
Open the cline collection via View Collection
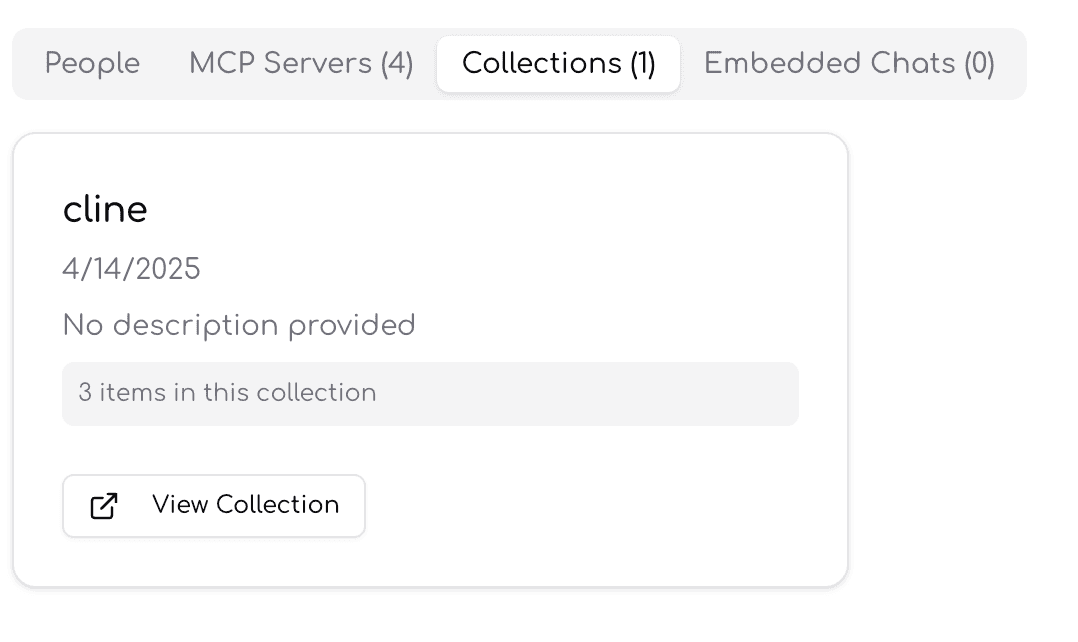click(213, 505)
